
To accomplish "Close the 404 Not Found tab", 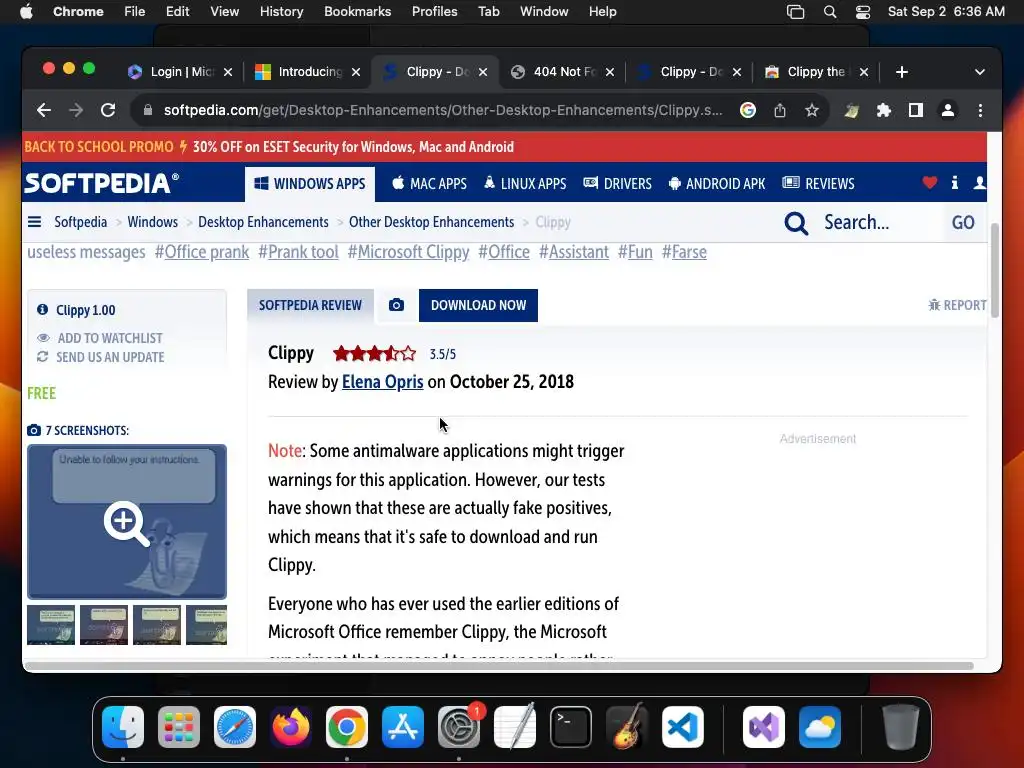I will pyautogui.click(x=609, y=72).
